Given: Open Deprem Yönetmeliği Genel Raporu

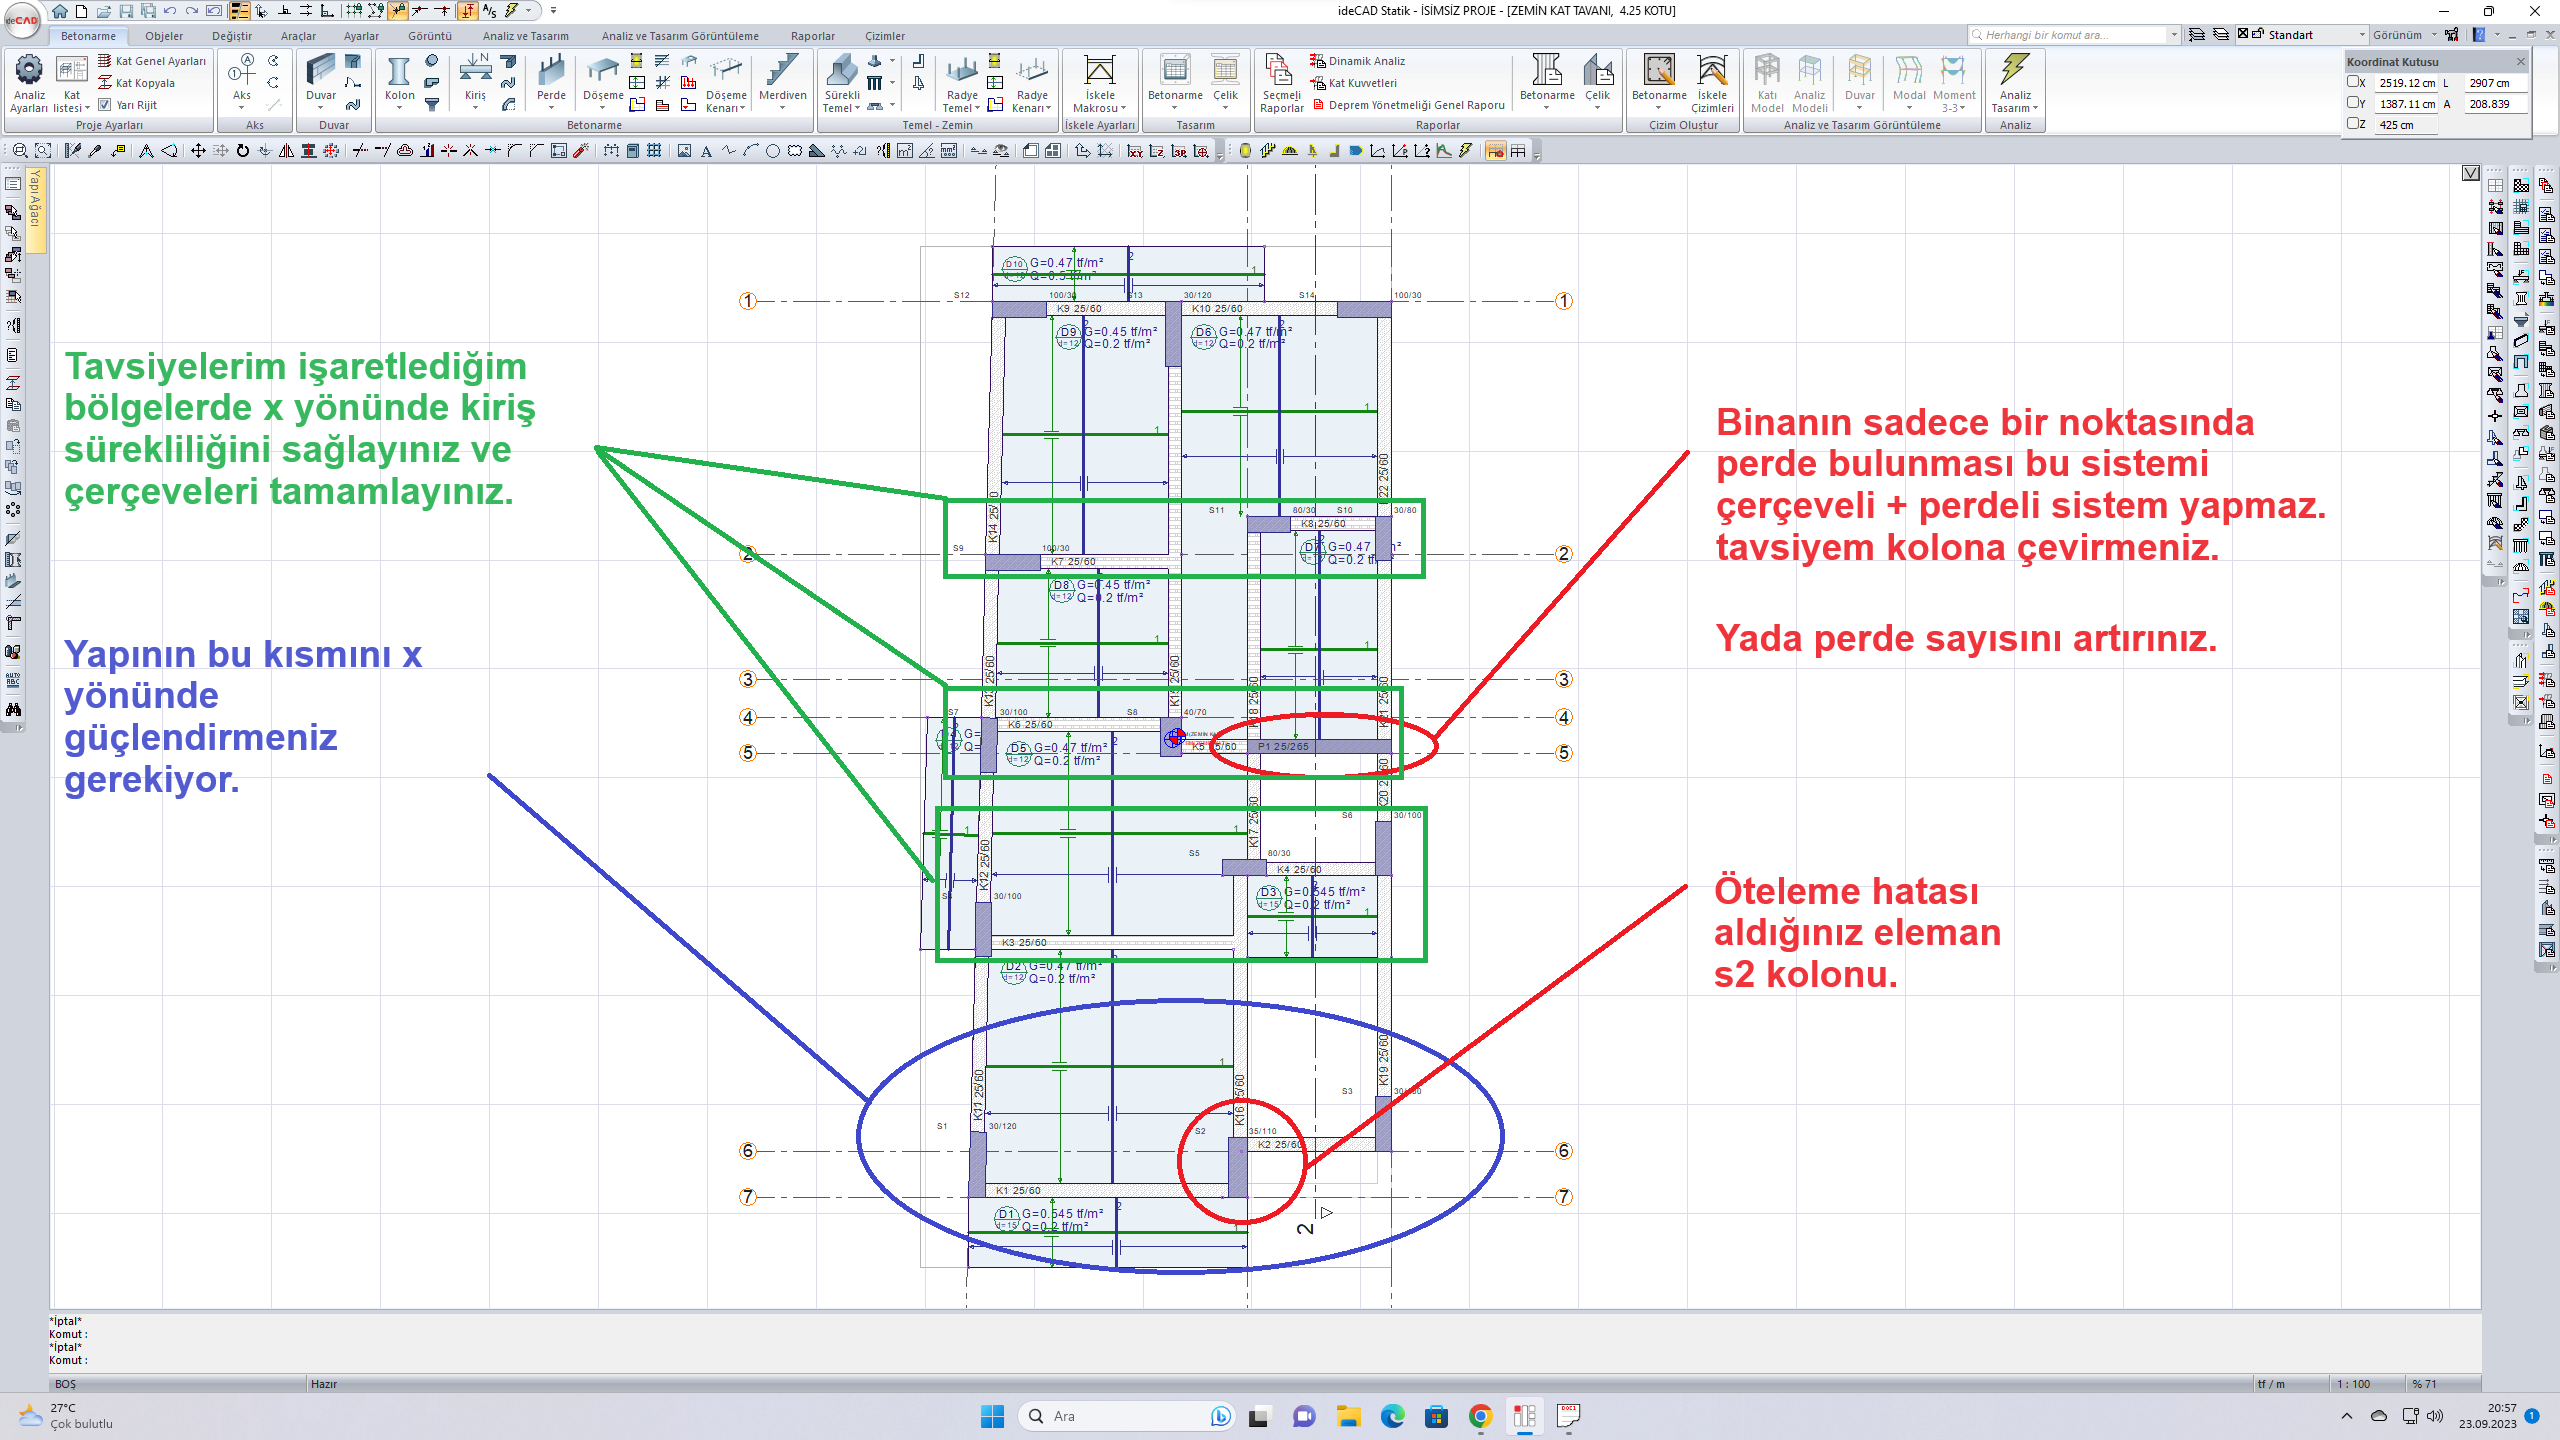Looking at the screenshot, I should pyautogui.click(x=1408, y=105).
